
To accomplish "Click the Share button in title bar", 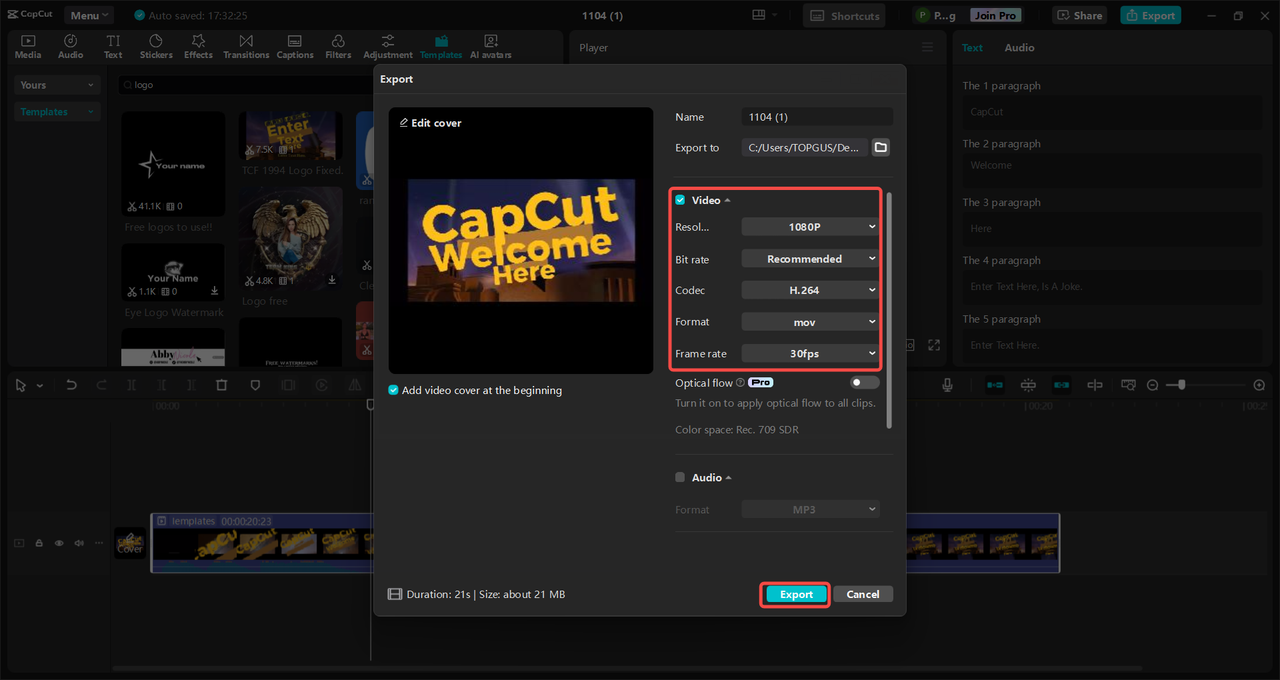I will [x=1078, y=15].
